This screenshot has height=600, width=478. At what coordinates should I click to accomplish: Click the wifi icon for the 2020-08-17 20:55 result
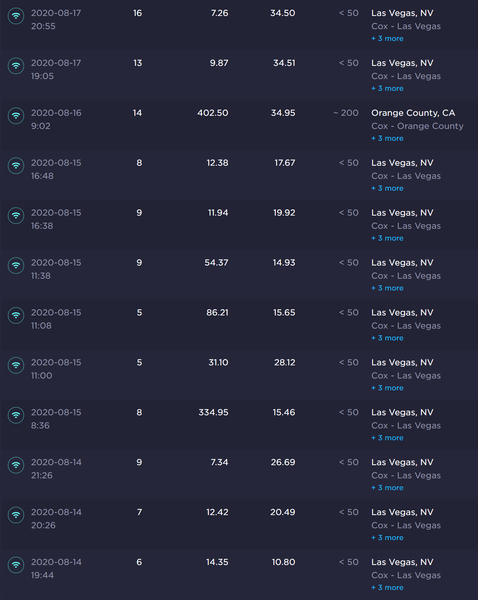pos(16,16)
